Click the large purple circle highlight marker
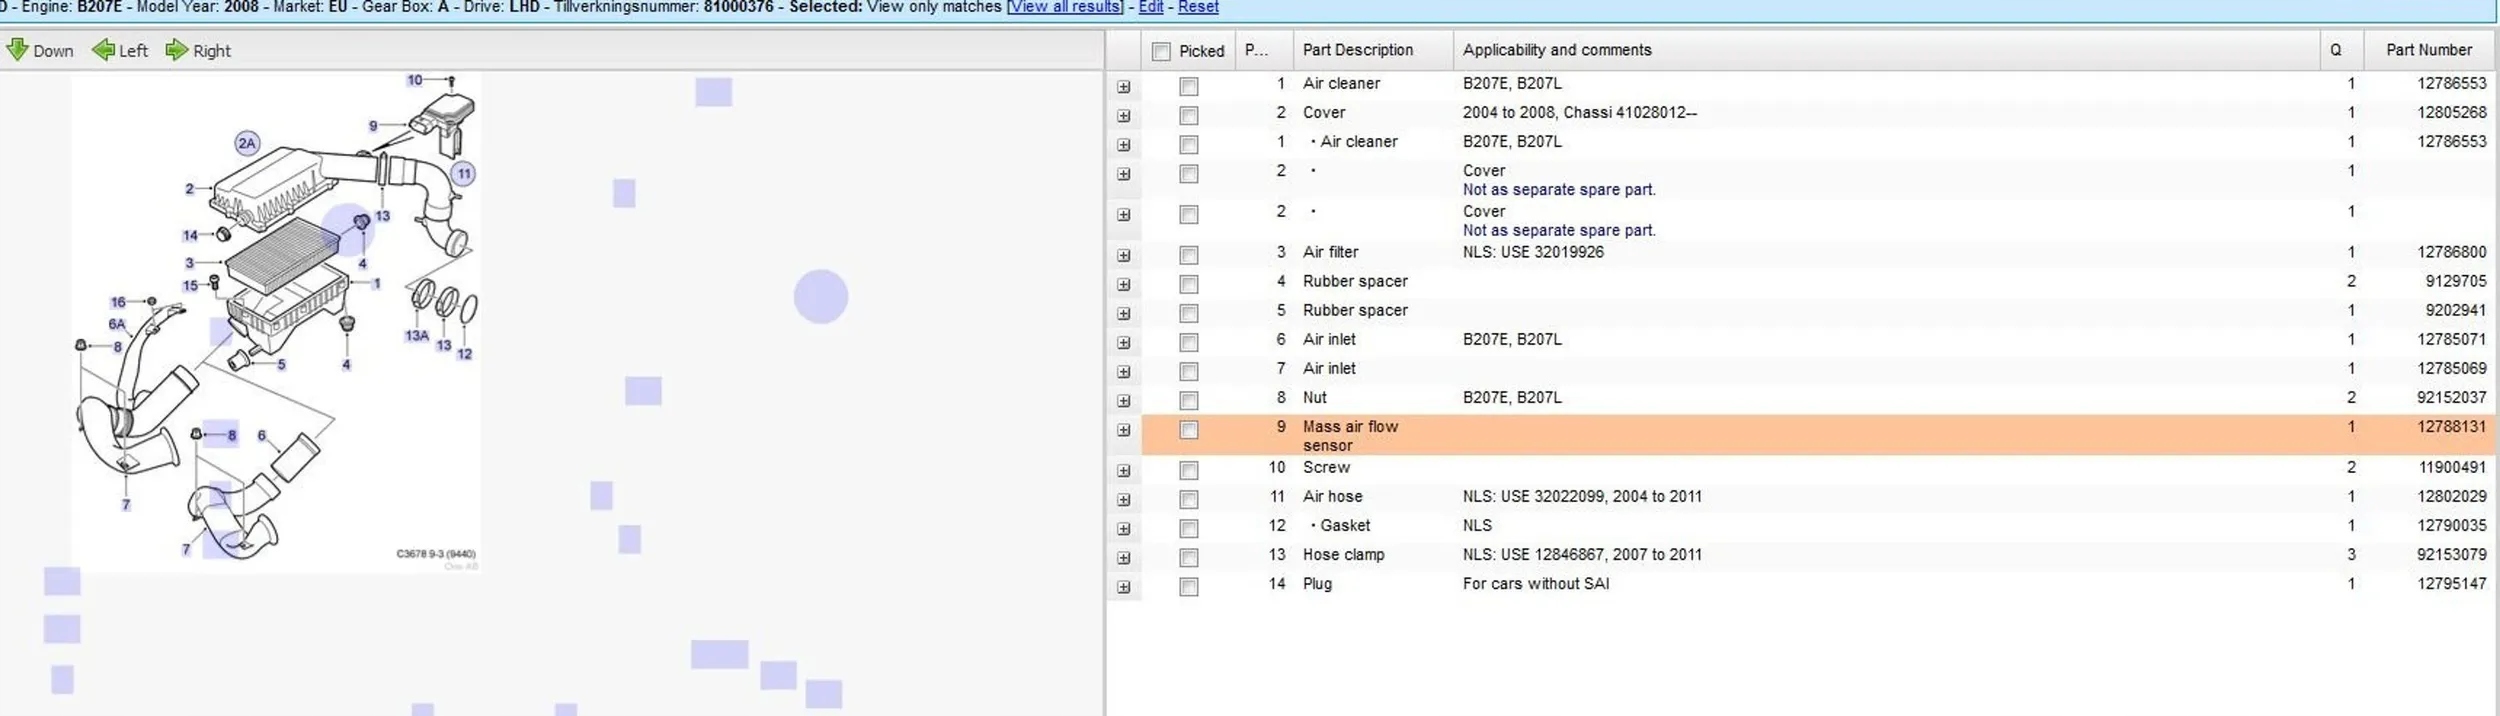This screenshot has height=716, width=2500. (820, 296)
